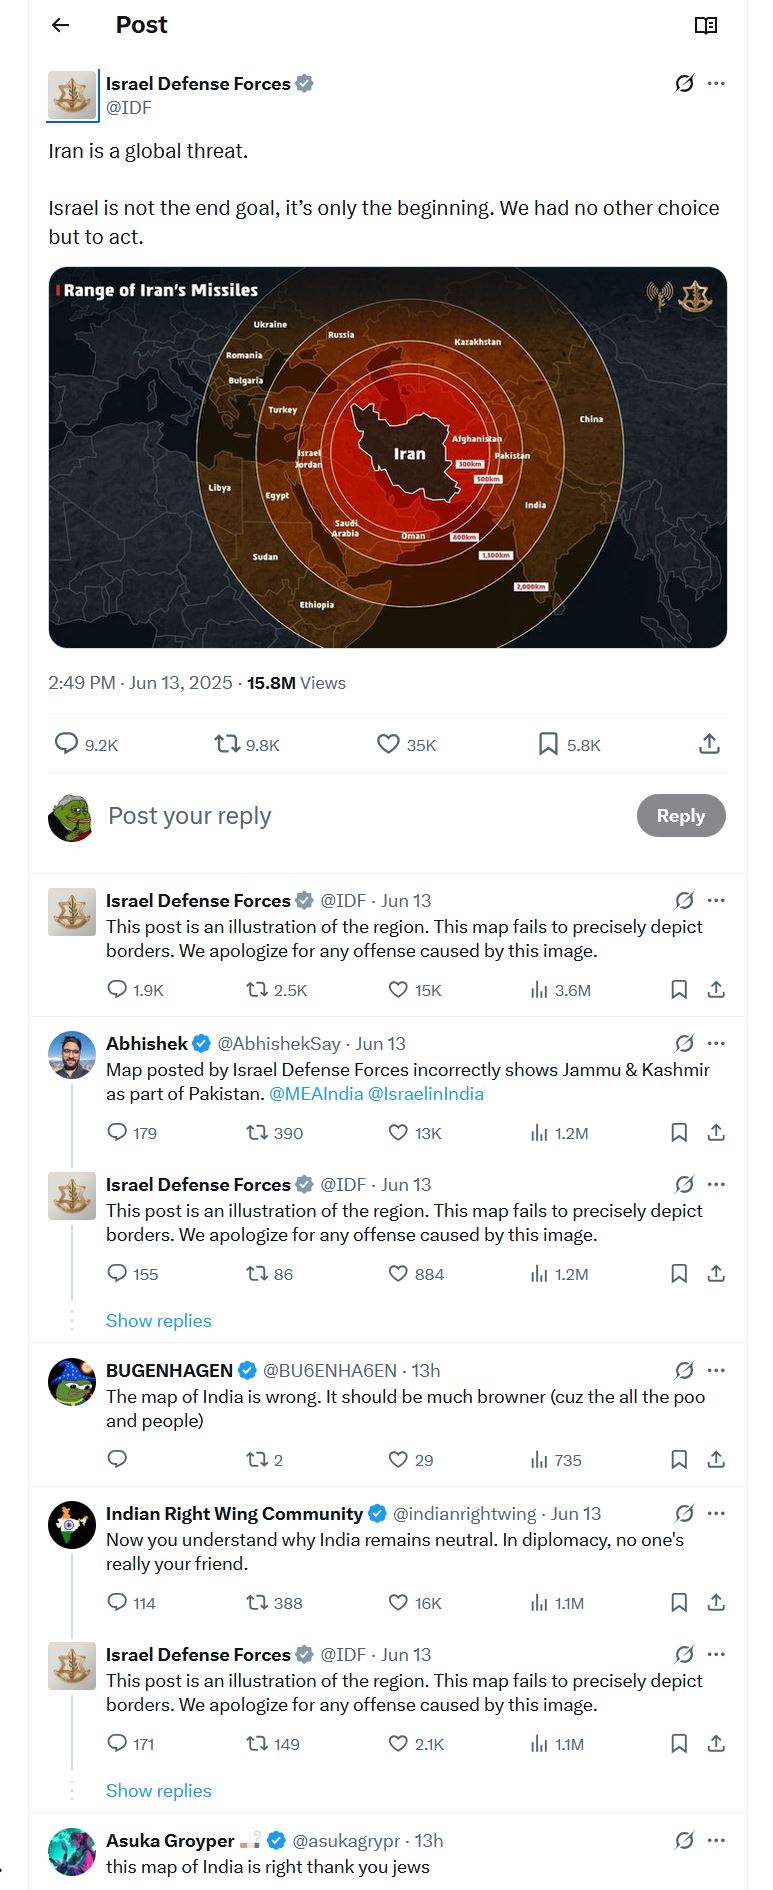View analytics of IDF apology reply 3.6M
This screenshot has width=773, height=1890.
pos(561,990)
